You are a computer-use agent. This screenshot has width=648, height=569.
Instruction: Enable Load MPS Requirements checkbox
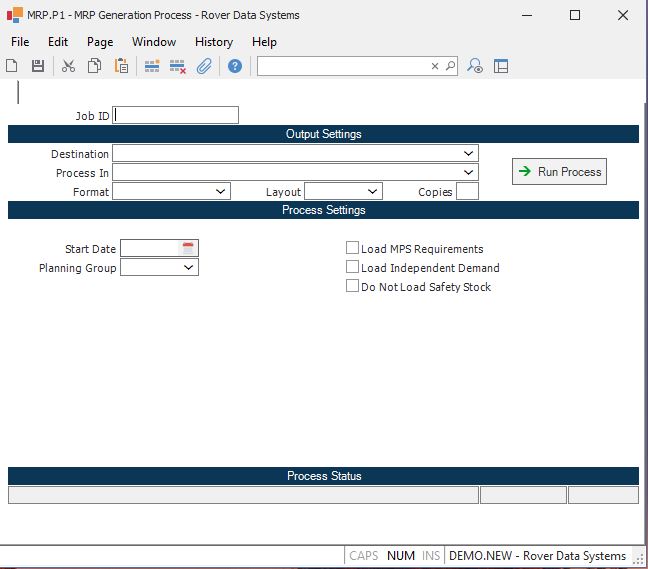352,248
